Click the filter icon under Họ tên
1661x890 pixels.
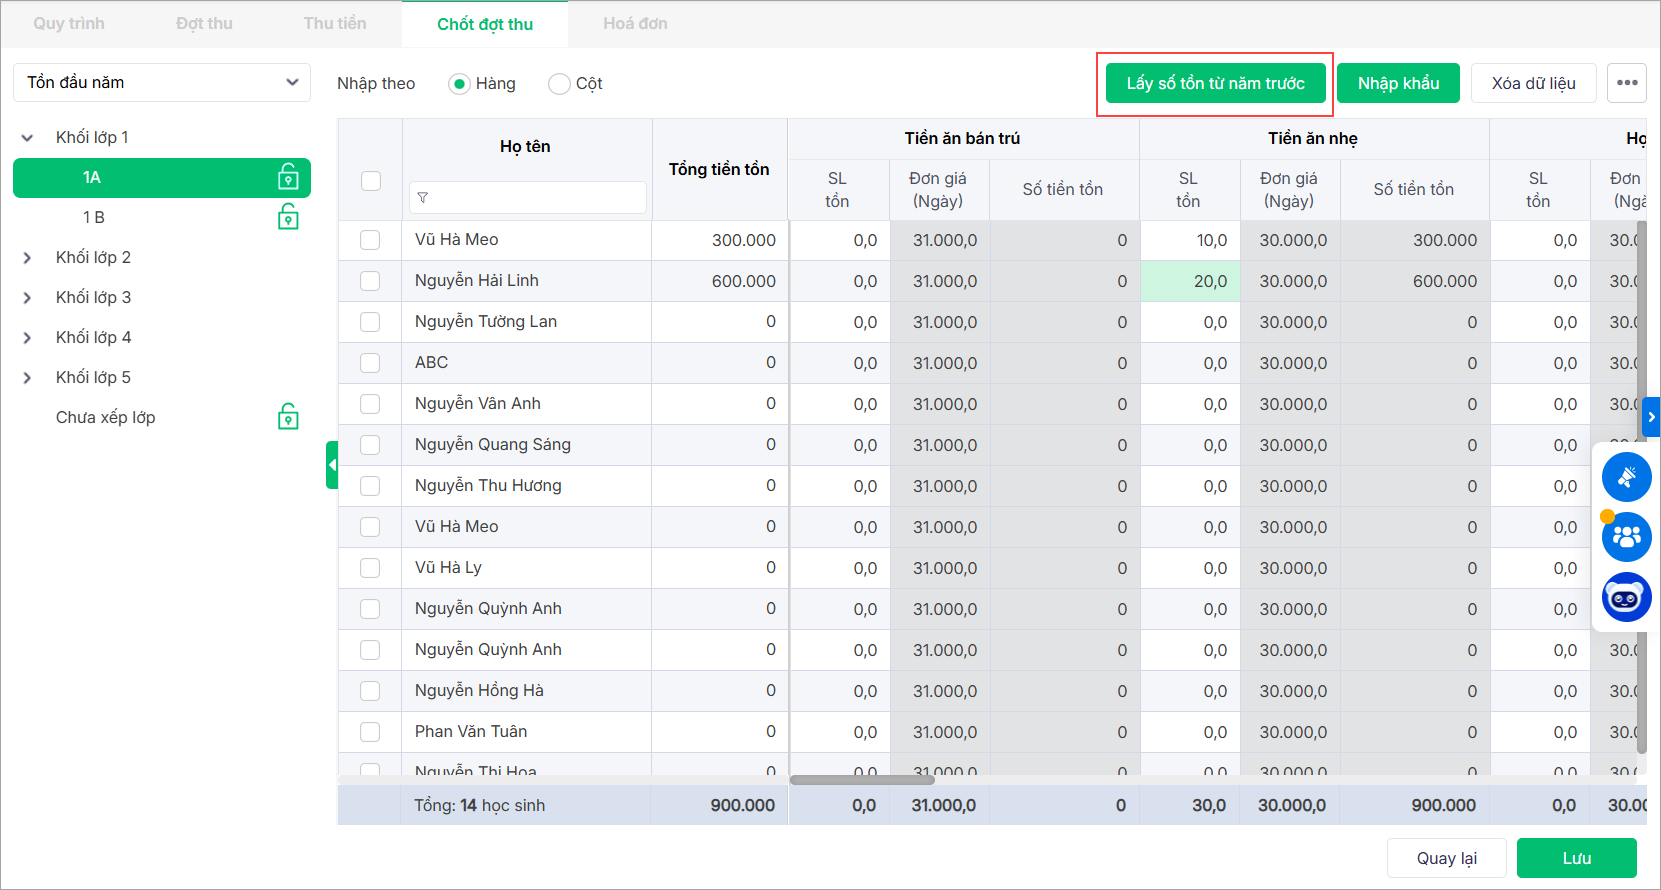pos(423,198)
